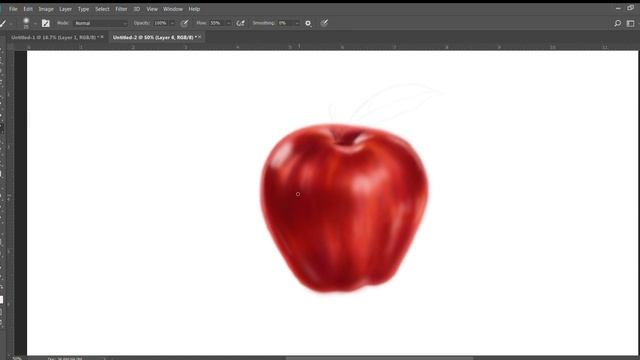The image size is (640, 360).
Task: Open the blending Mode dropdown set to Normal
Action: pyautogui.click(x=101, y=23)
